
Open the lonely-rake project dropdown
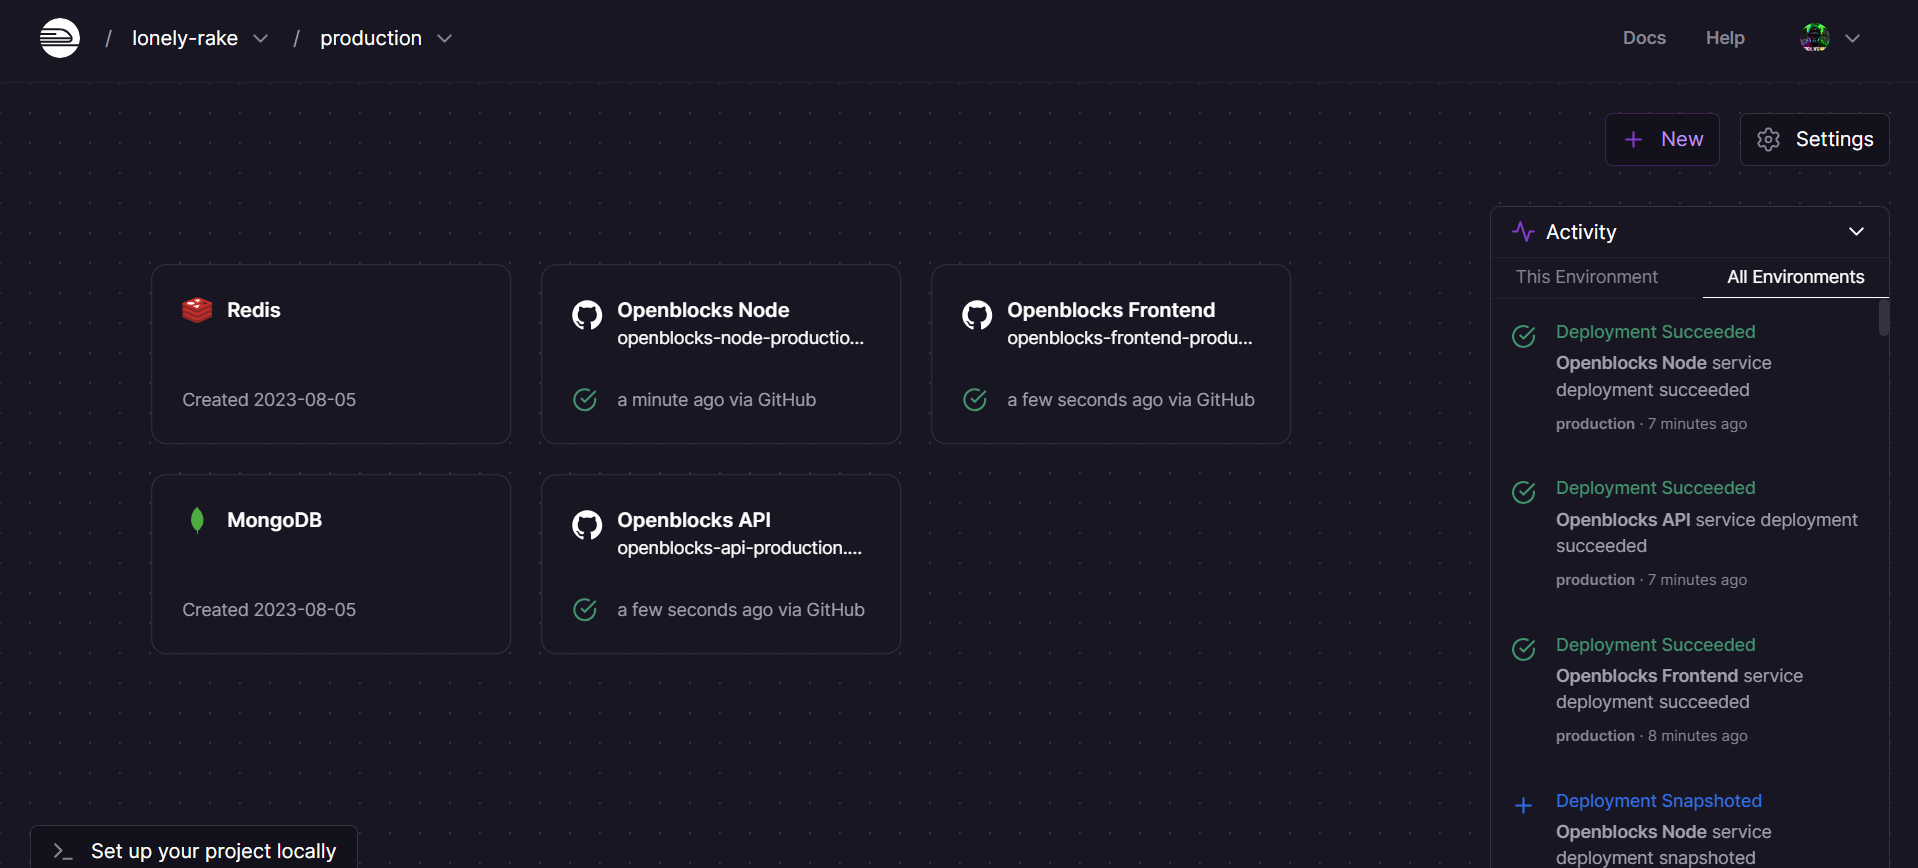pyautogui.click(x=200, y=38)
